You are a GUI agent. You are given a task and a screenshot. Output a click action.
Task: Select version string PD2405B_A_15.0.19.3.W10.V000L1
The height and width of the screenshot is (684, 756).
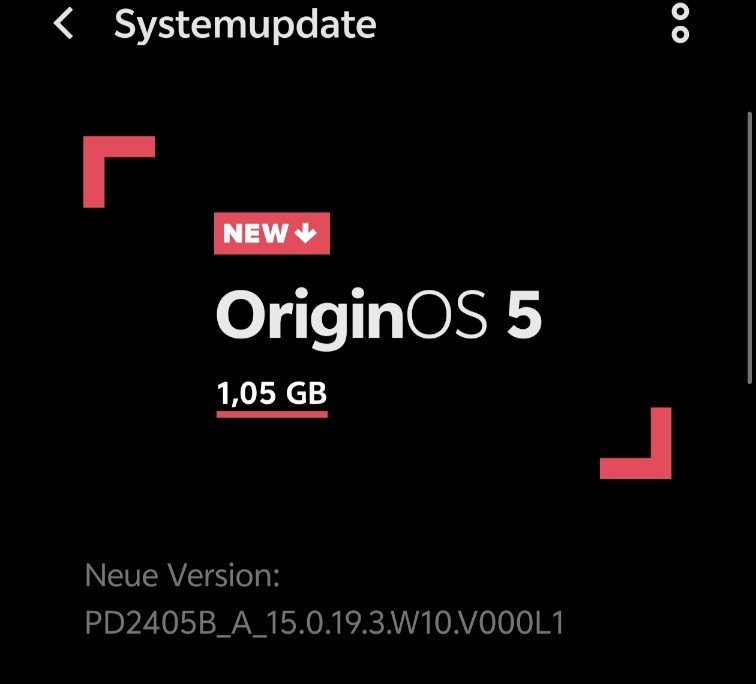tap(324, 623)
